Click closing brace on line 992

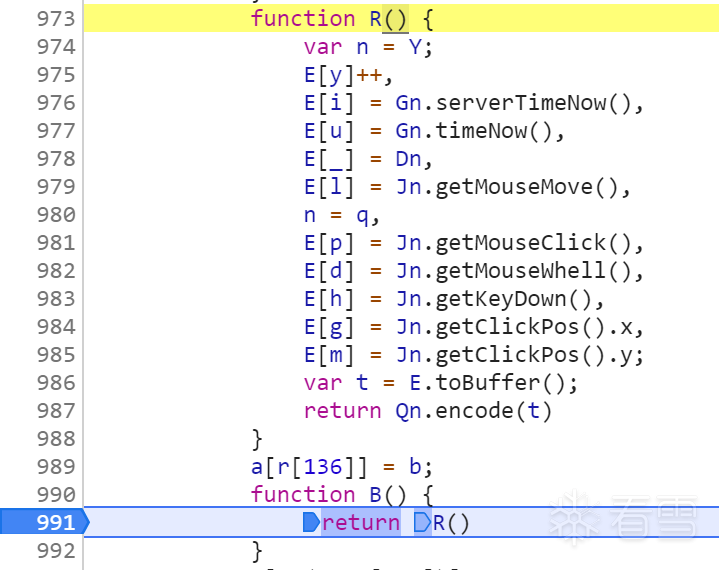click(257, 551)
